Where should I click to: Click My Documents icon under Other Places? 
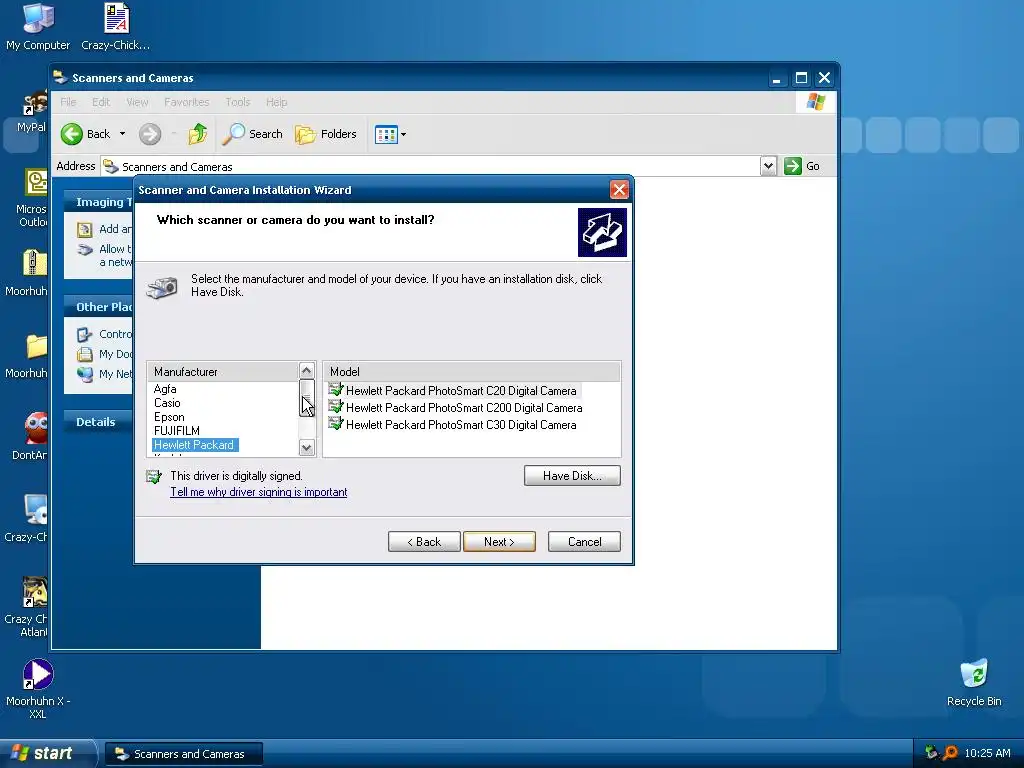(x=85, y=355)
